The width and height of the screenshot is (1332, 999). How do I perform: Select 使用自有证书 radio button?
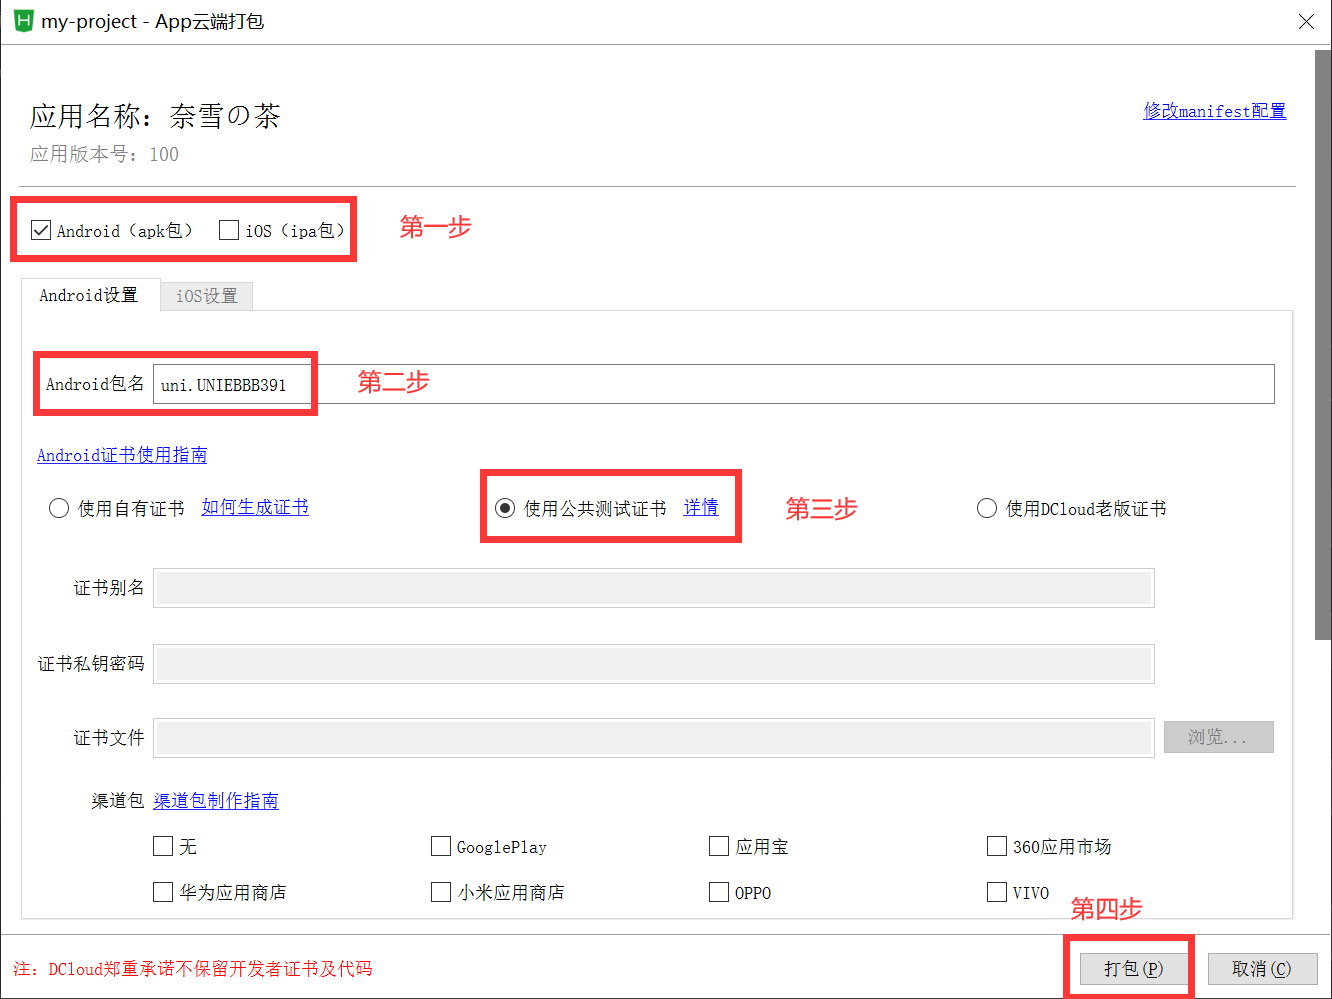59,508
